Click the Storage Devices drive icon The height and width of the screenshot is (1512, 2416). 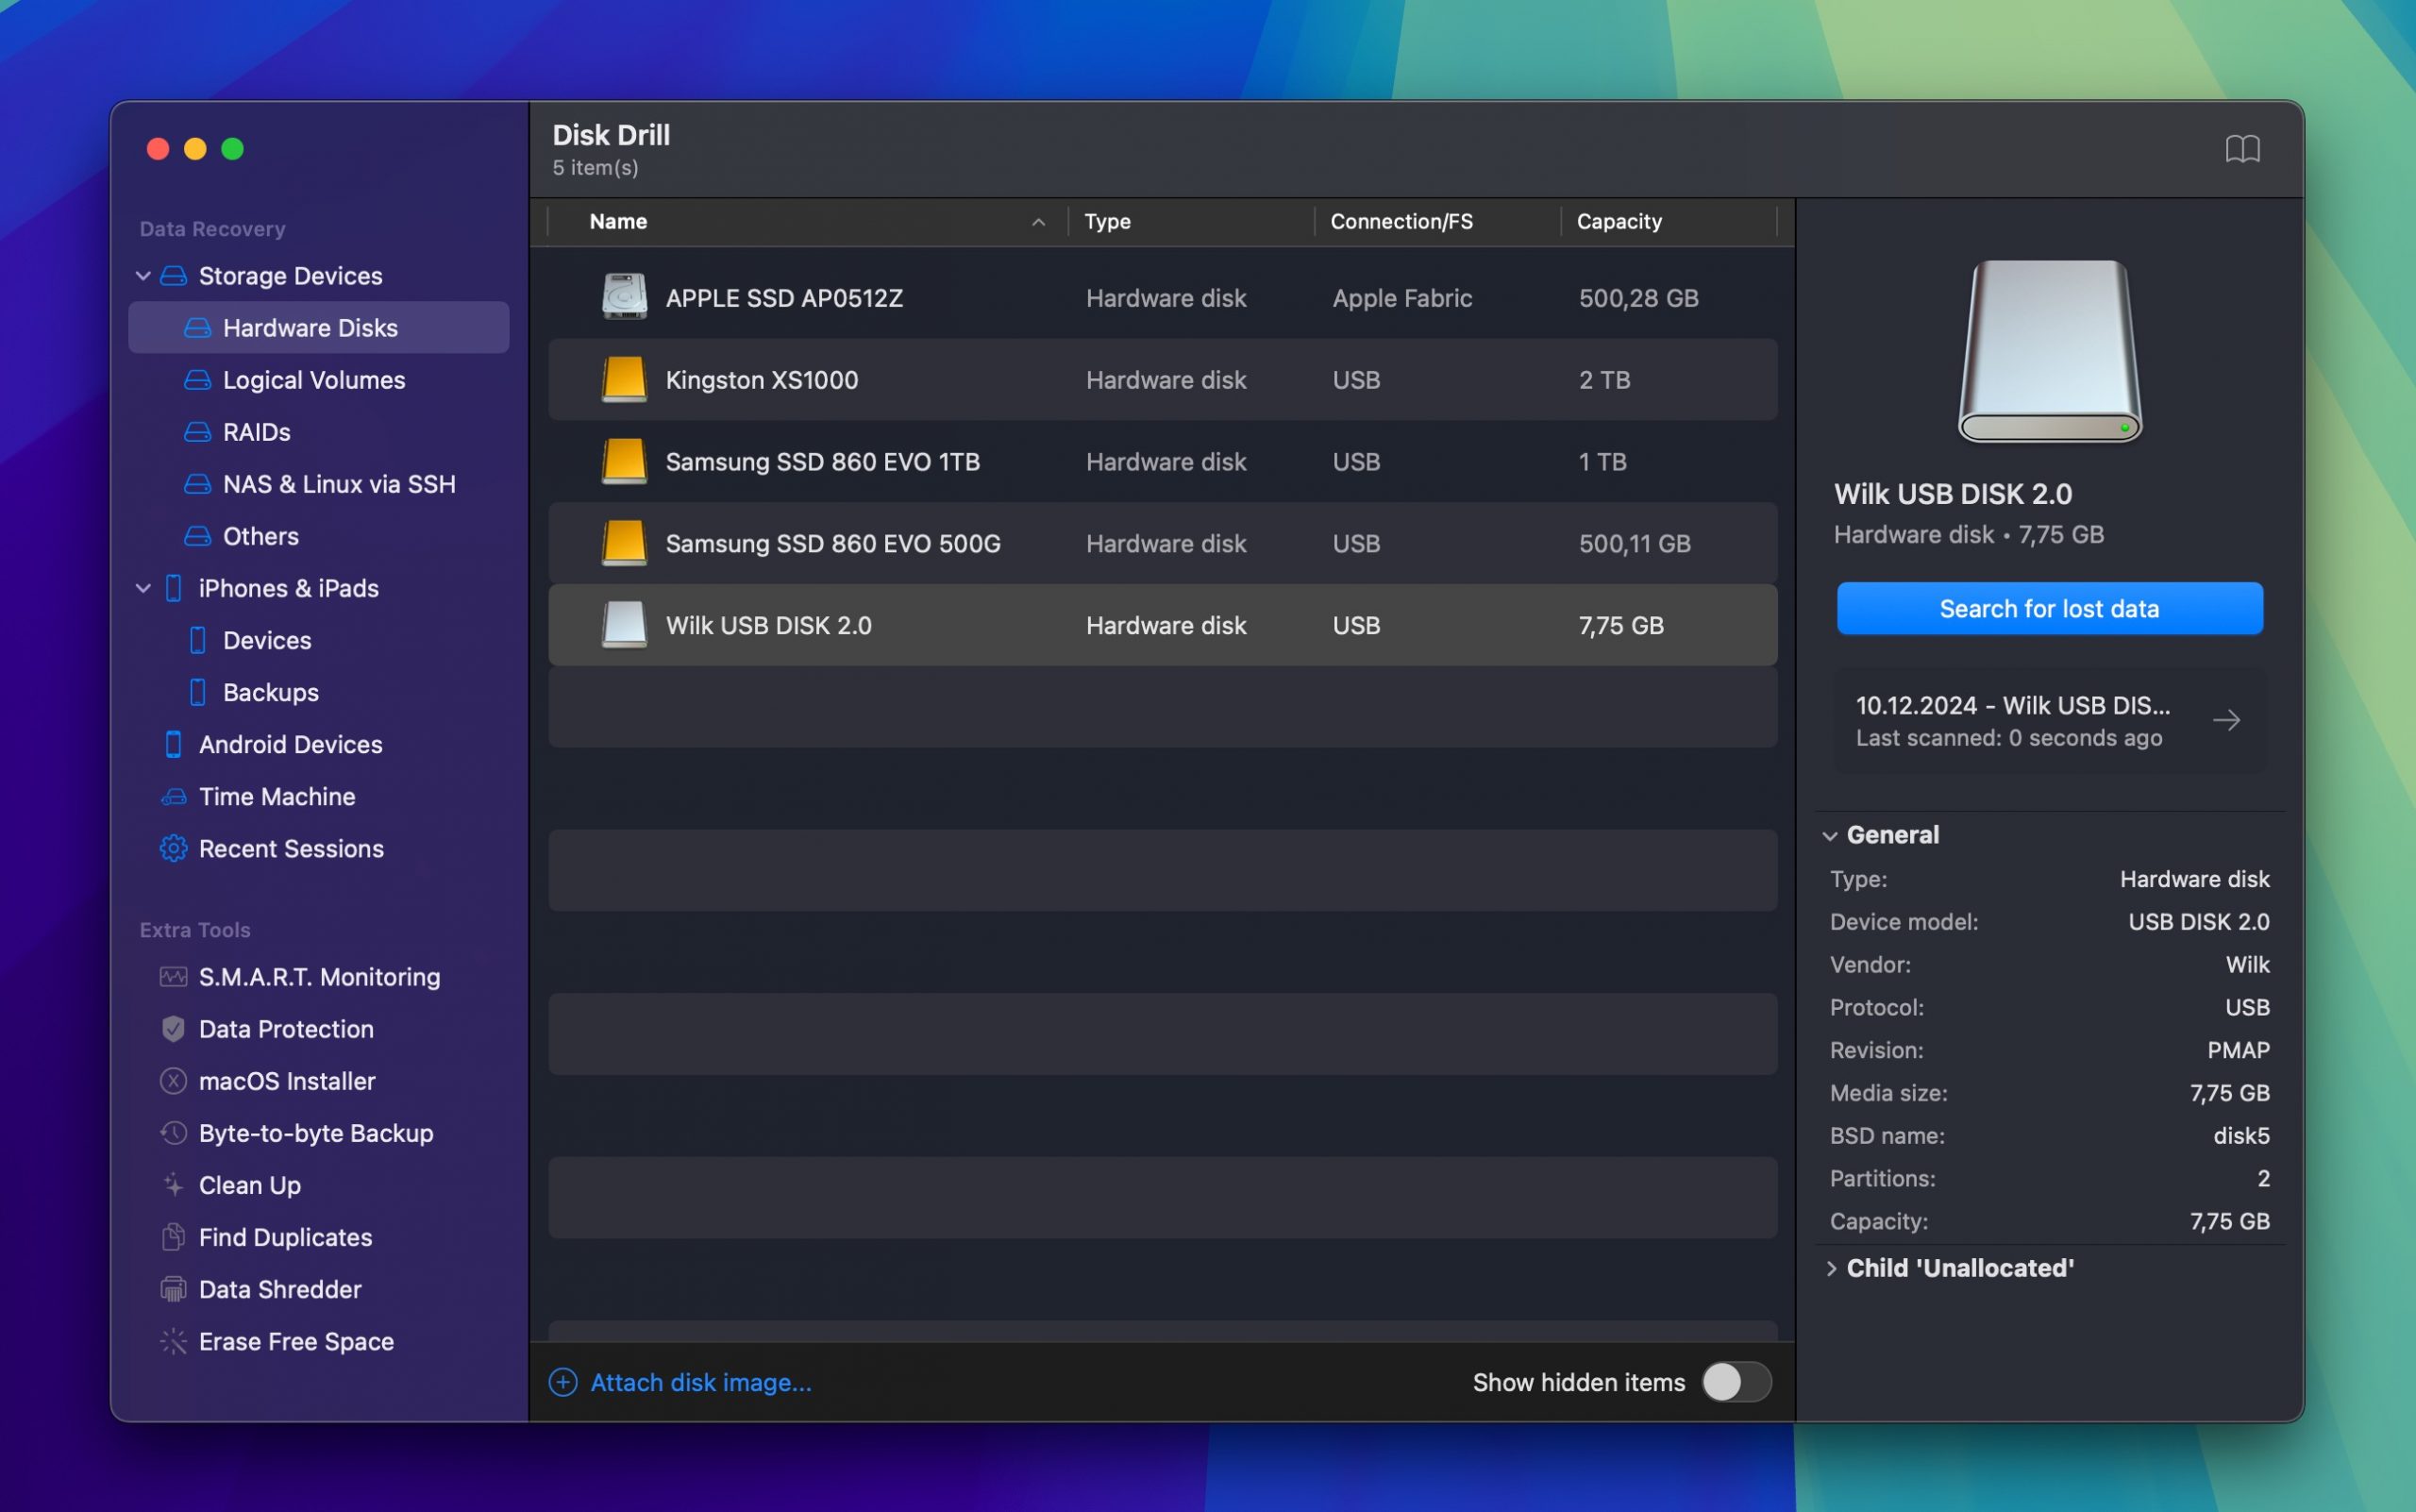[x=173, y=275]
